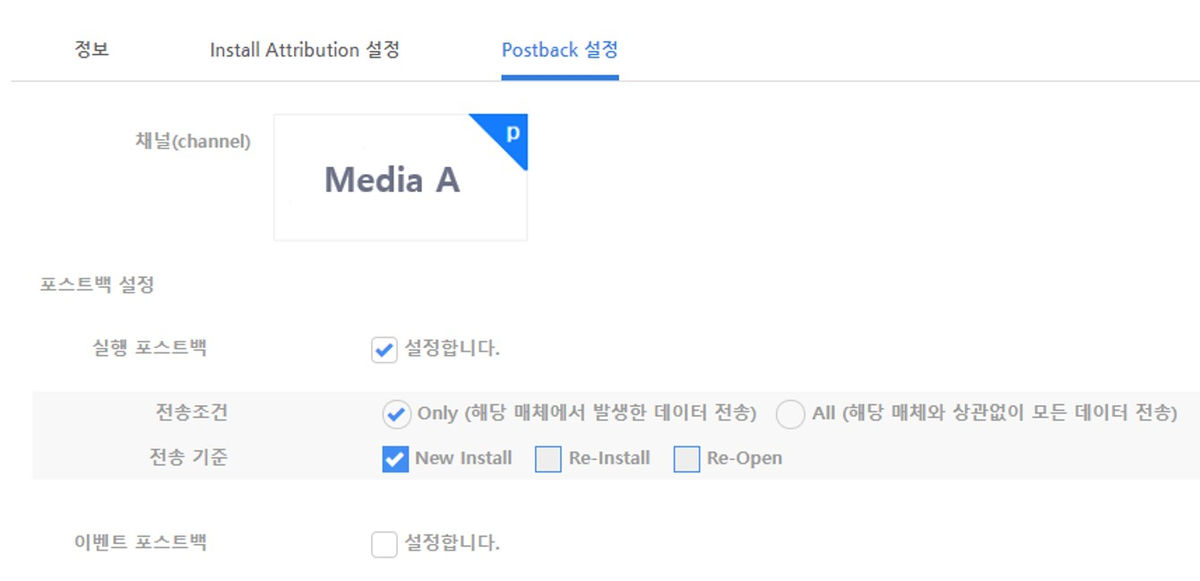This screenshot has width=1200, height=581.
Task: Enable the Re-Open checkbox
Action: coord(686,459)
